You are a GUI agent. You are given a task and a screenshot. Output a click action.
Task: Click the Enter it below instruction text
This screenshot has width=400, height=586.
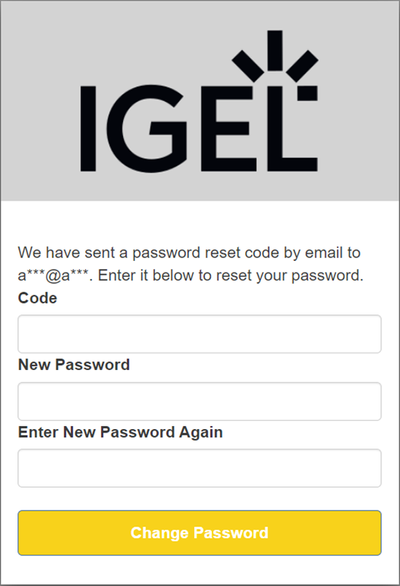point(231,276)
